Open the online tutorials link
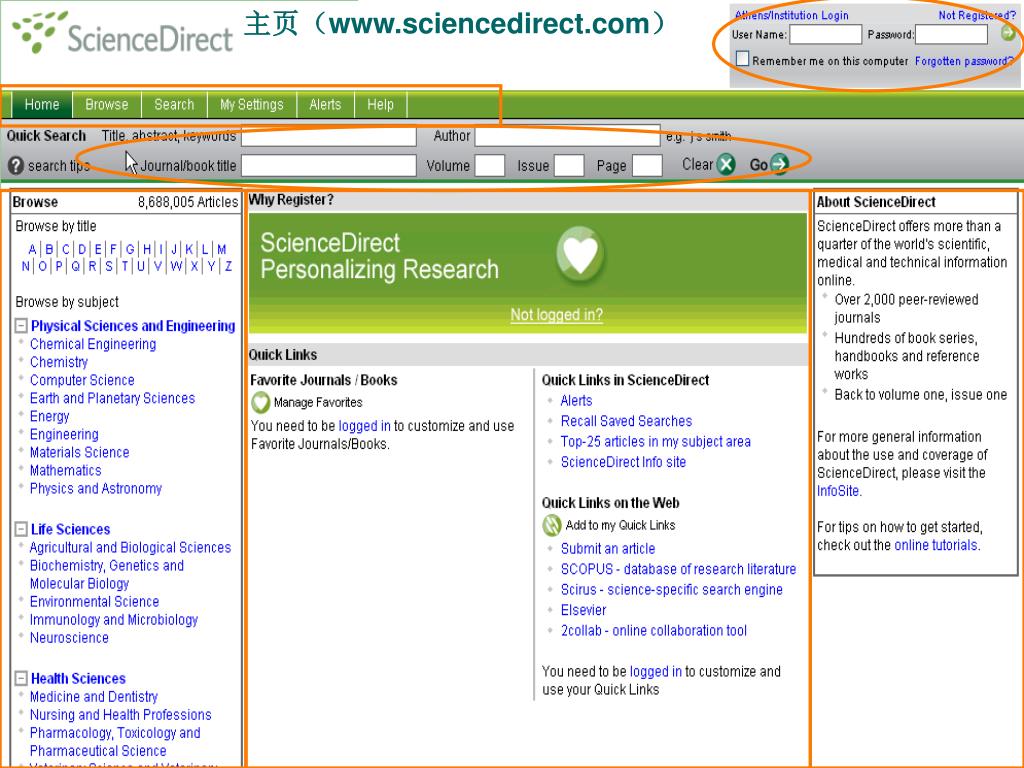The width and height of the screenshot is (1024, 768). (936, 545)
